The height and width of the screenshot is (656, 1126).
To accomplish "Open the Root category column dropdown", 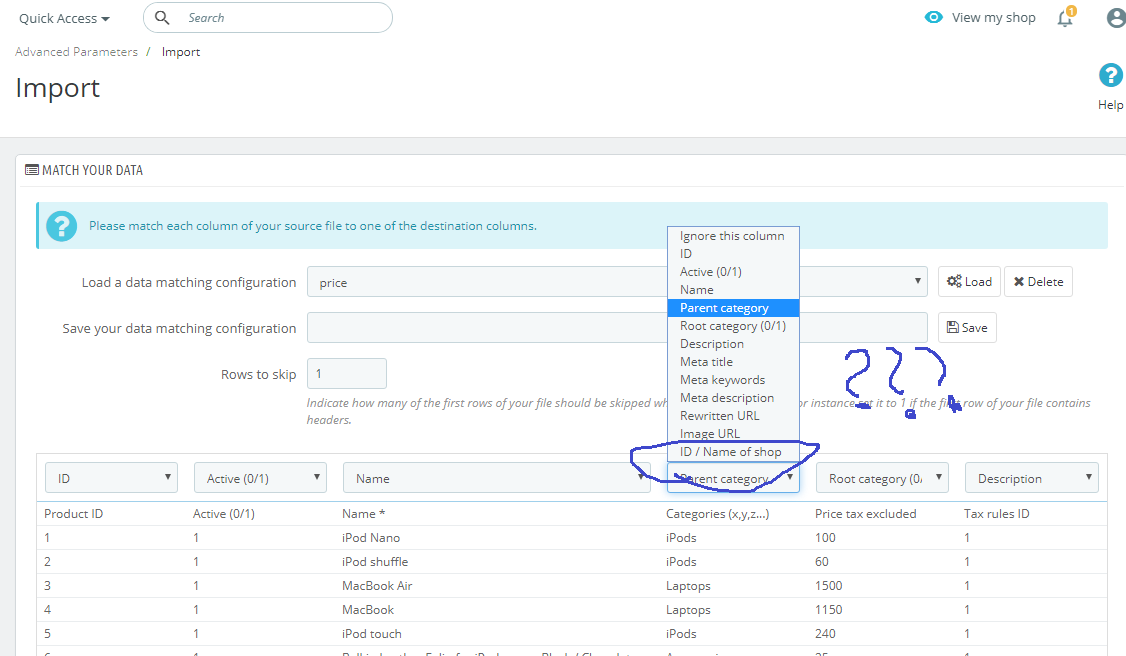I will click(883, 478).
